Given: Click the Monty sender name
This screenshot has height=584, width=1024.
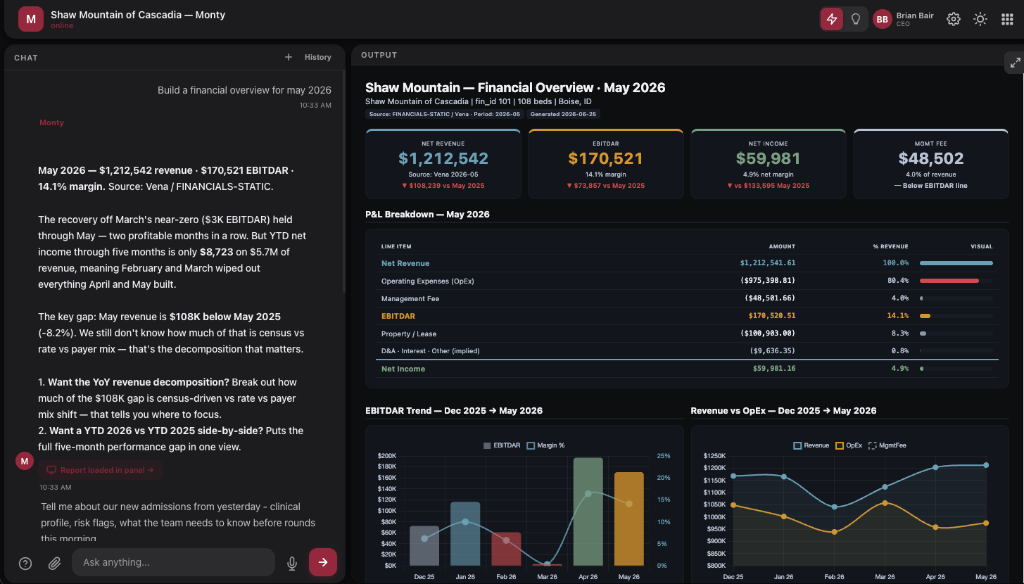Looking at the screenshot, I should point(52,122).
